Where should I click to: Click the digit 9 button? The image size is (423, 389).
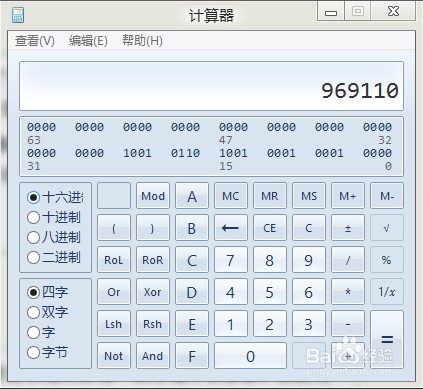309,260
